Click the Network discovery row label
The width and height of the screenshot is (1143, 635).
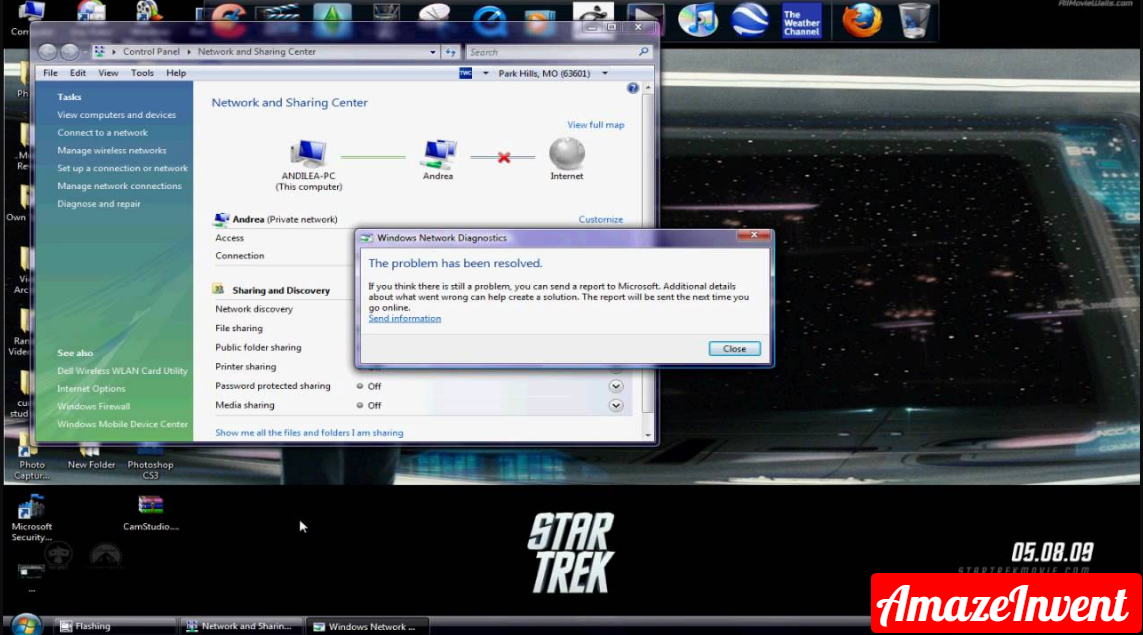click(x=254, y=309)
